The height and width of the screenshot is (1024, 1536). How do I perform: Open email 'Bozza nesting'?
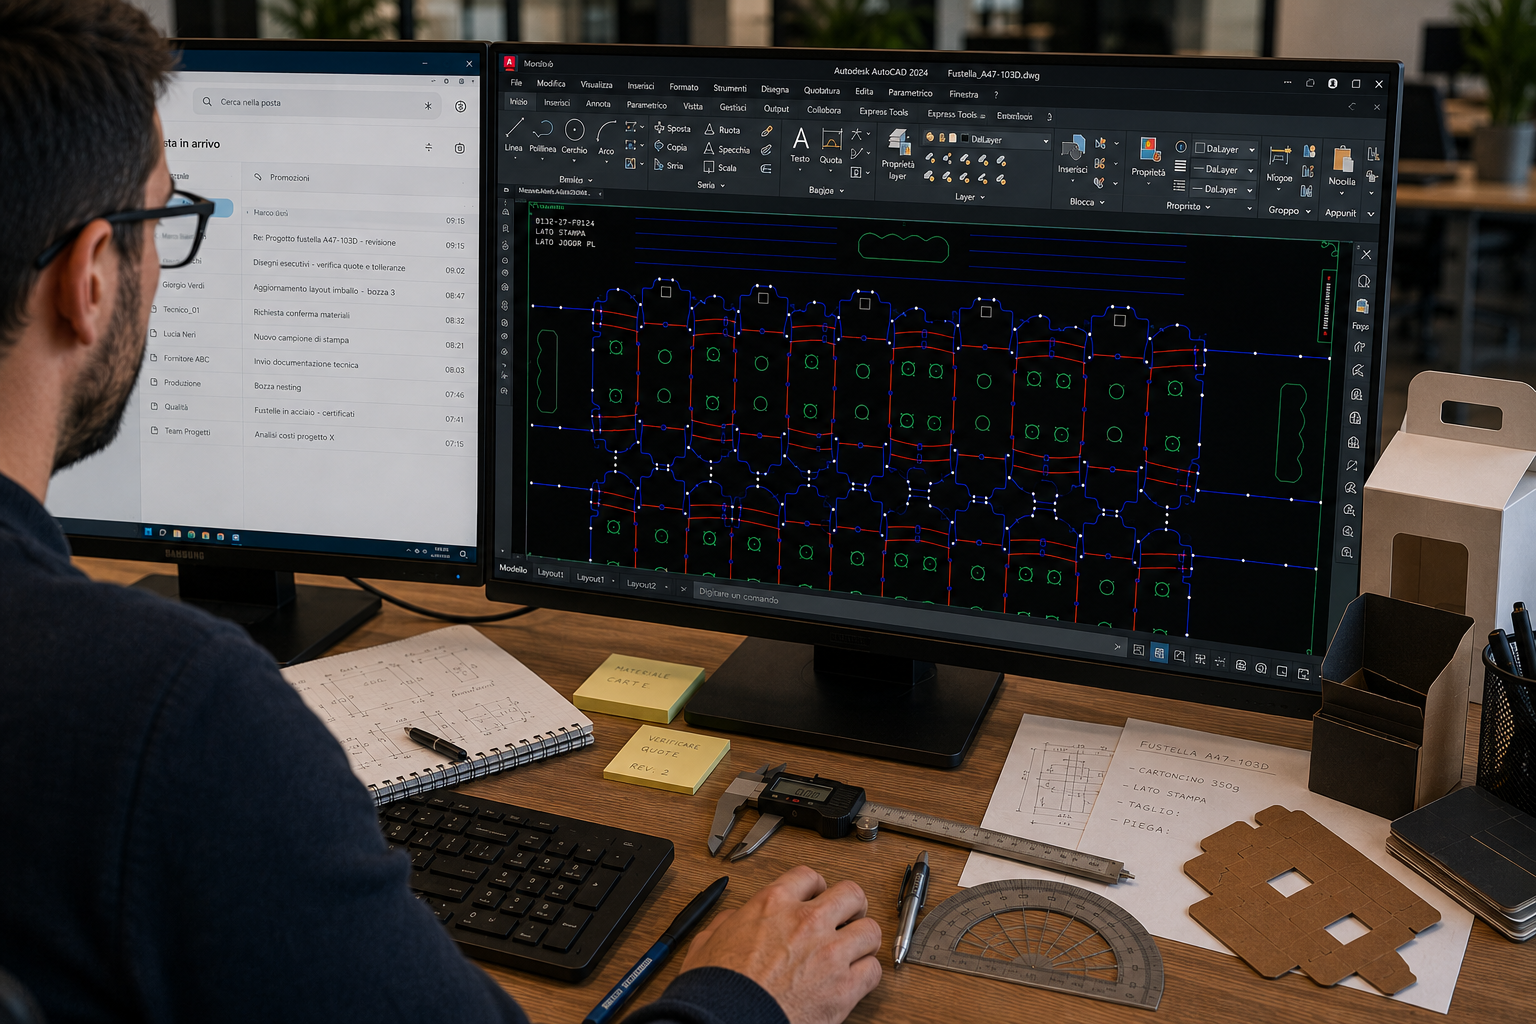358,389
